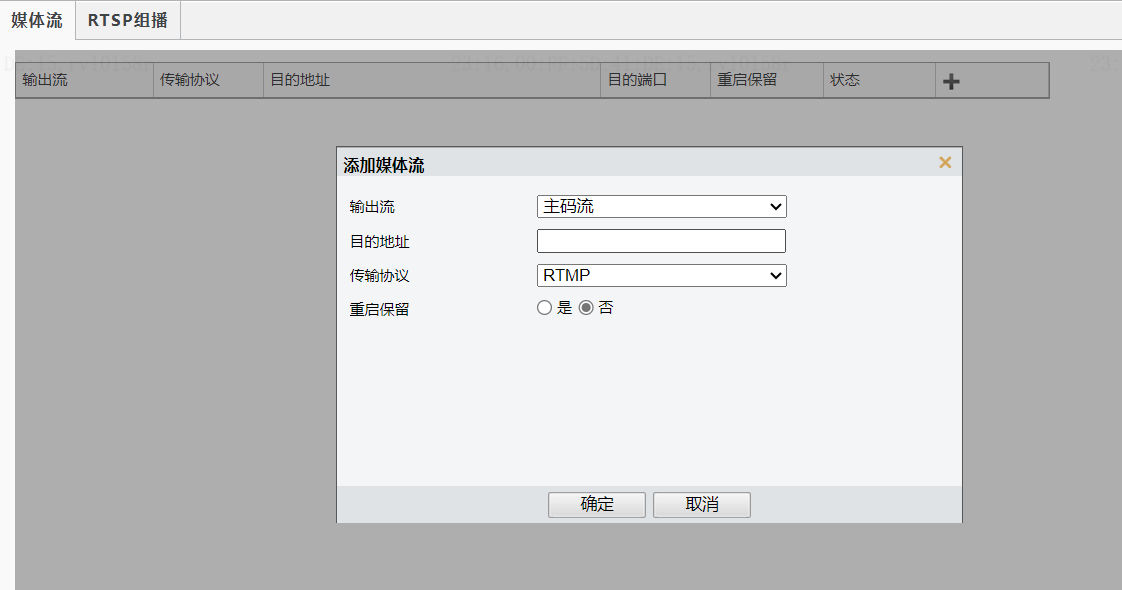This screenshot has height=590, width=1122.
Task: Click the arrow on the RTMP combo box
Action: [x=777, y=275]
